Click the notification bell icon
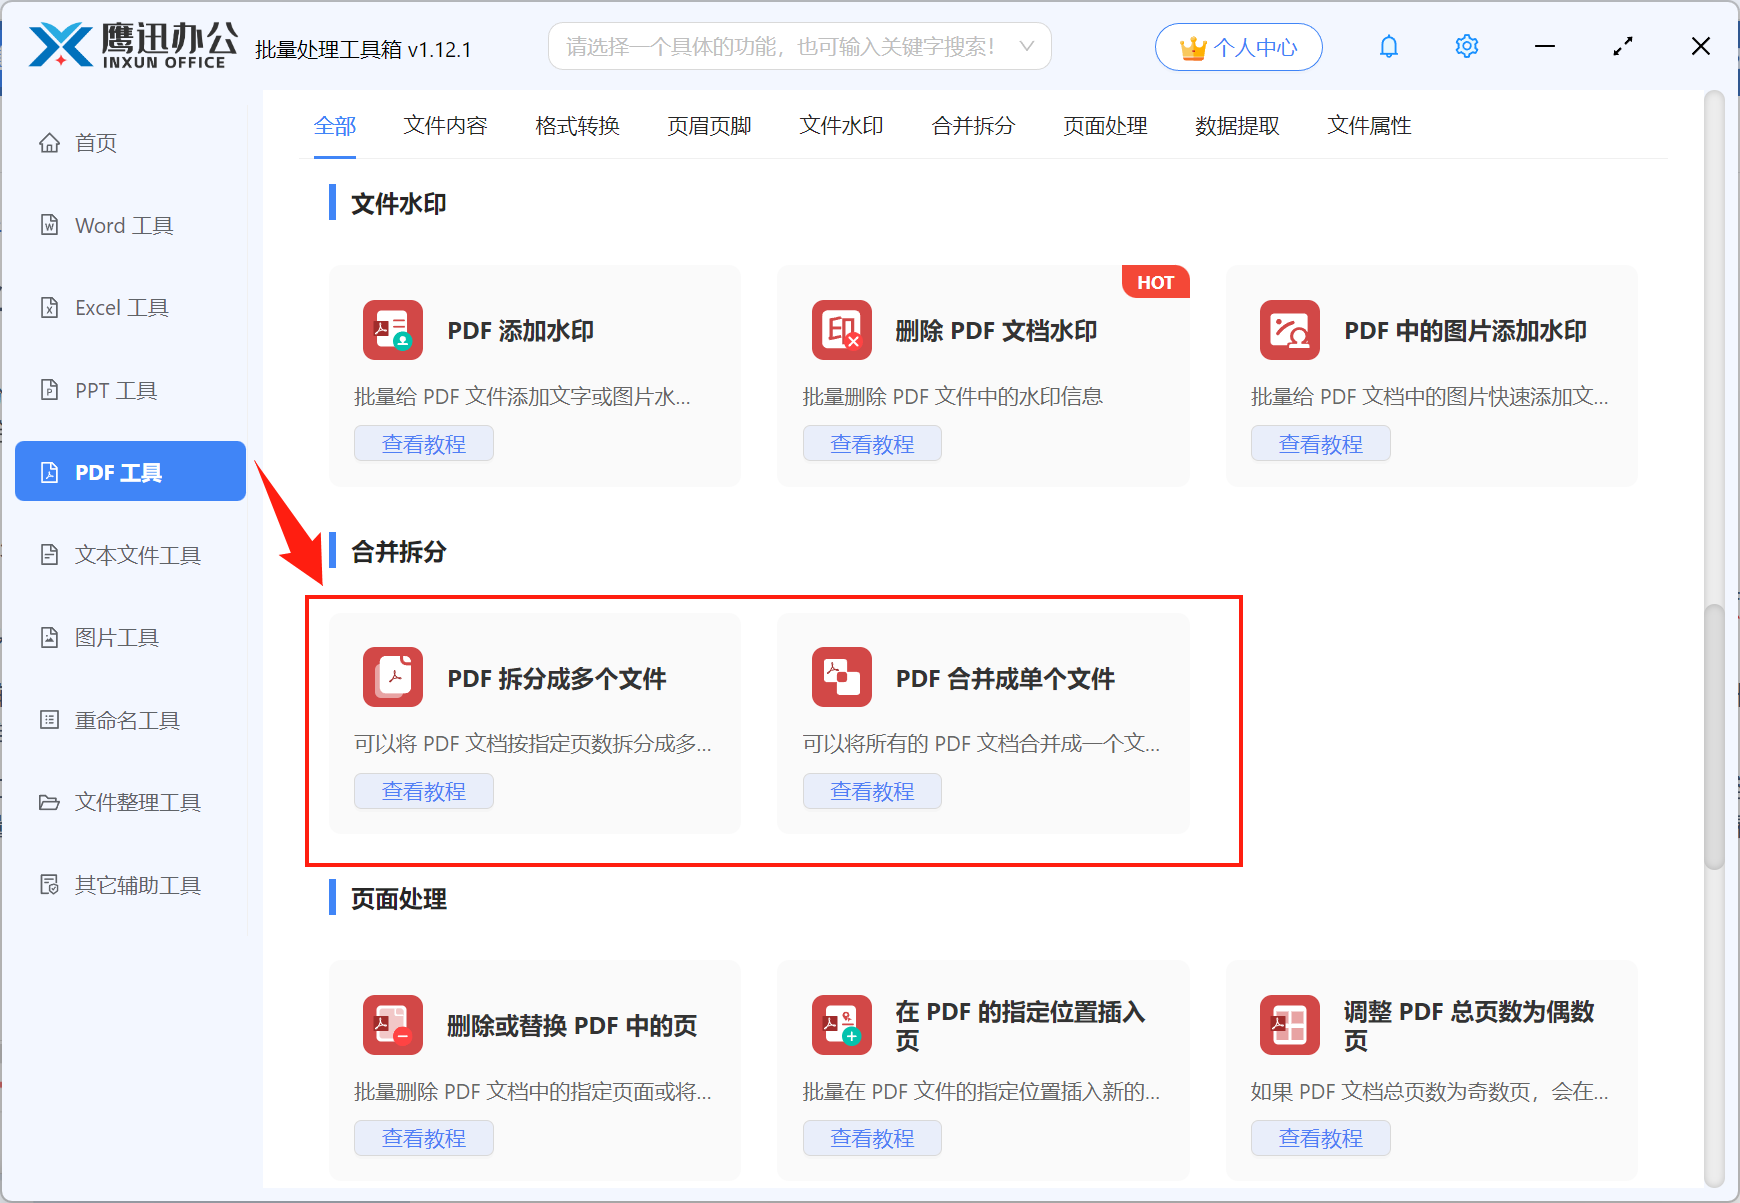1740x1203 pixels. [x=1388, y=46]
